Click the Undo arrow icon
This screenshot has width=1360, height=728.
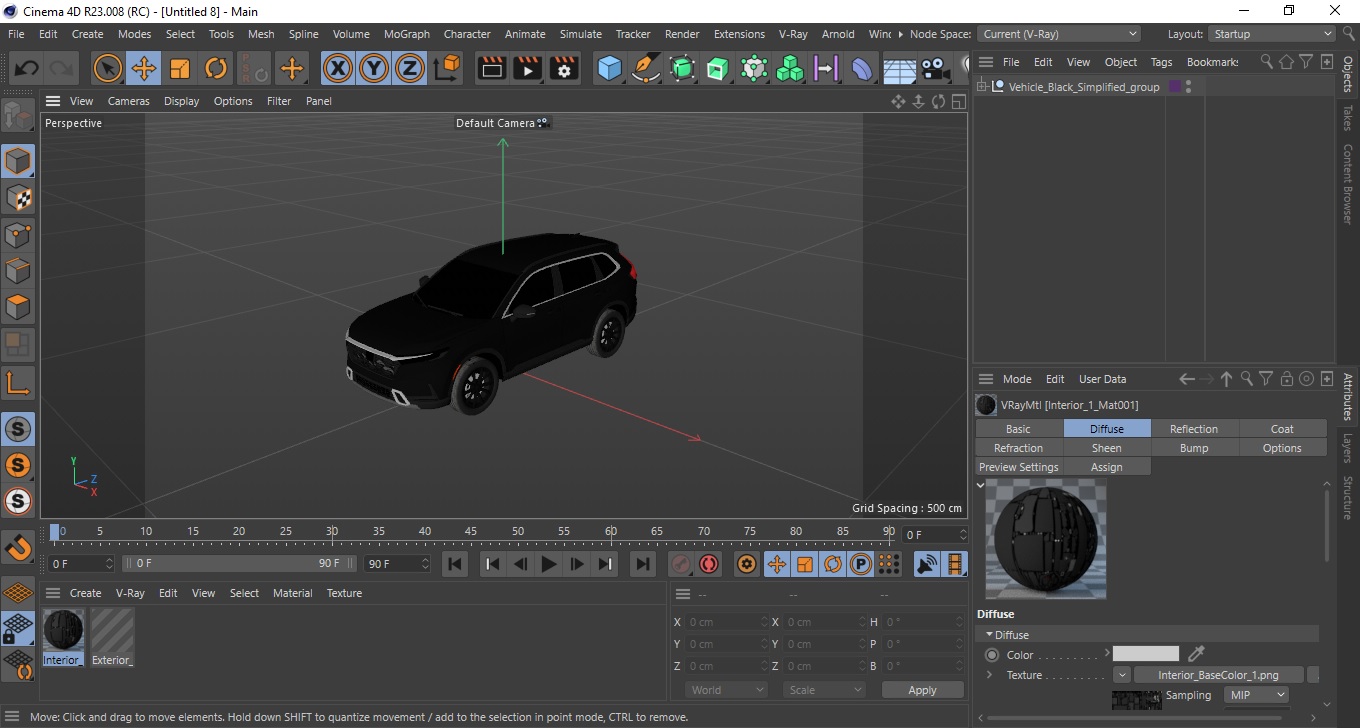coord(27,69)
